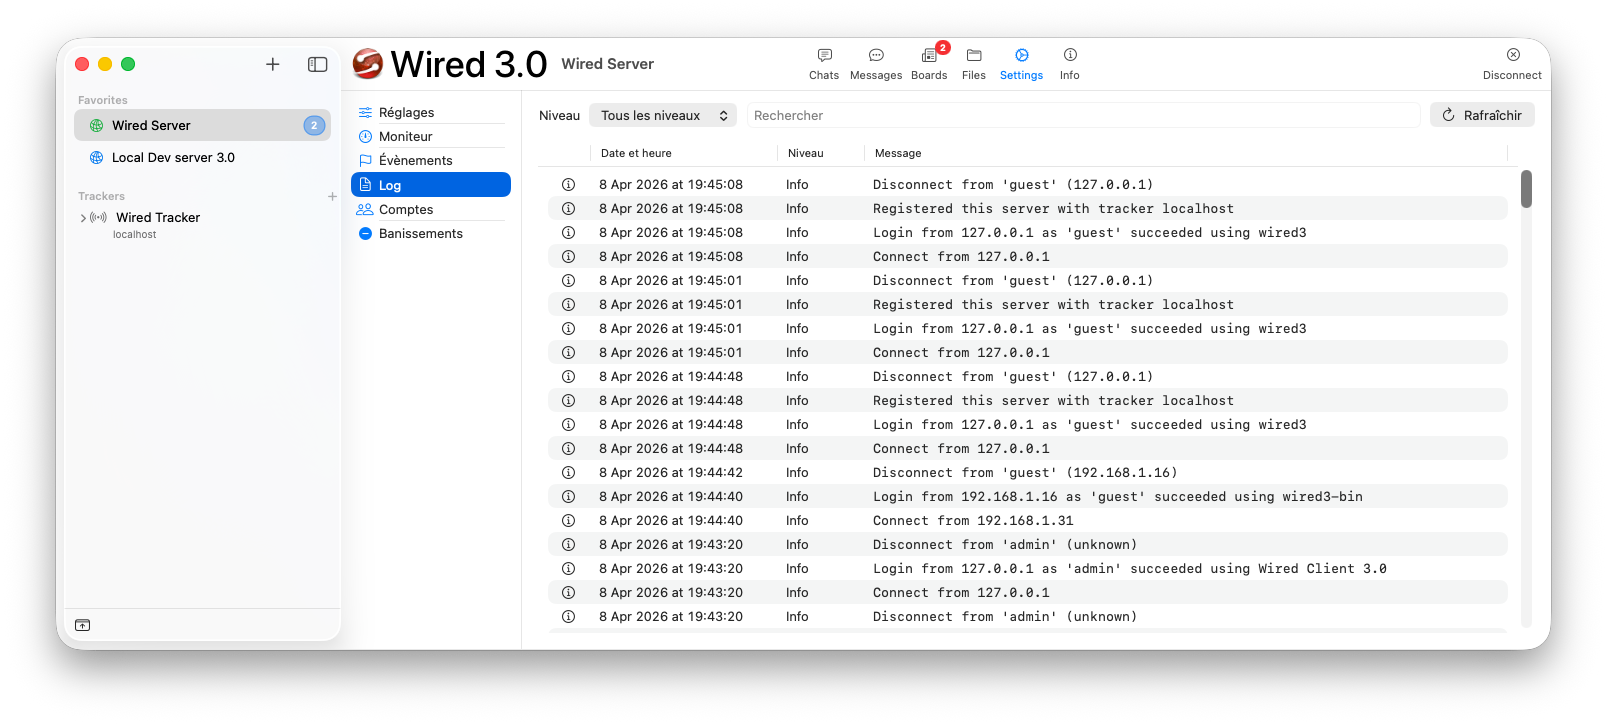
Task: Open the Évènements settings section
Action: (431, 161)
